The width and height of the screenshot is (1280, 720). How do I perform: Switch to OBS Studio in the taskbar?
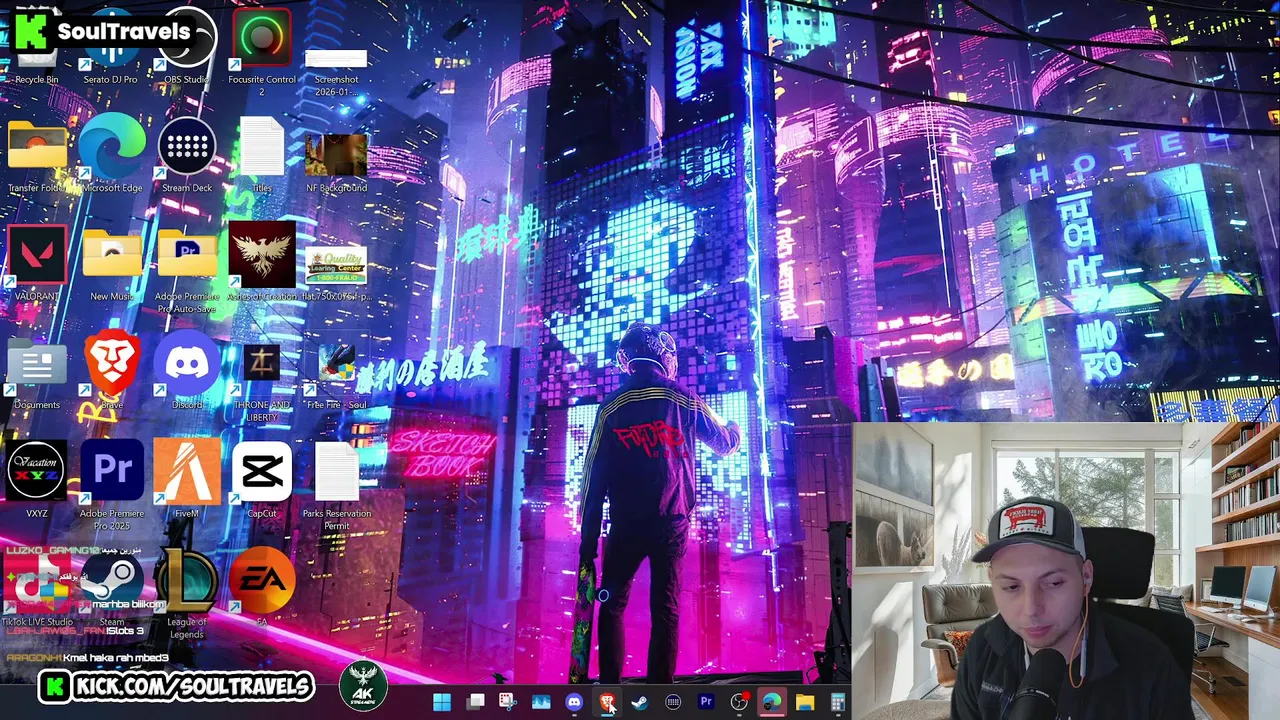(739, 702)
